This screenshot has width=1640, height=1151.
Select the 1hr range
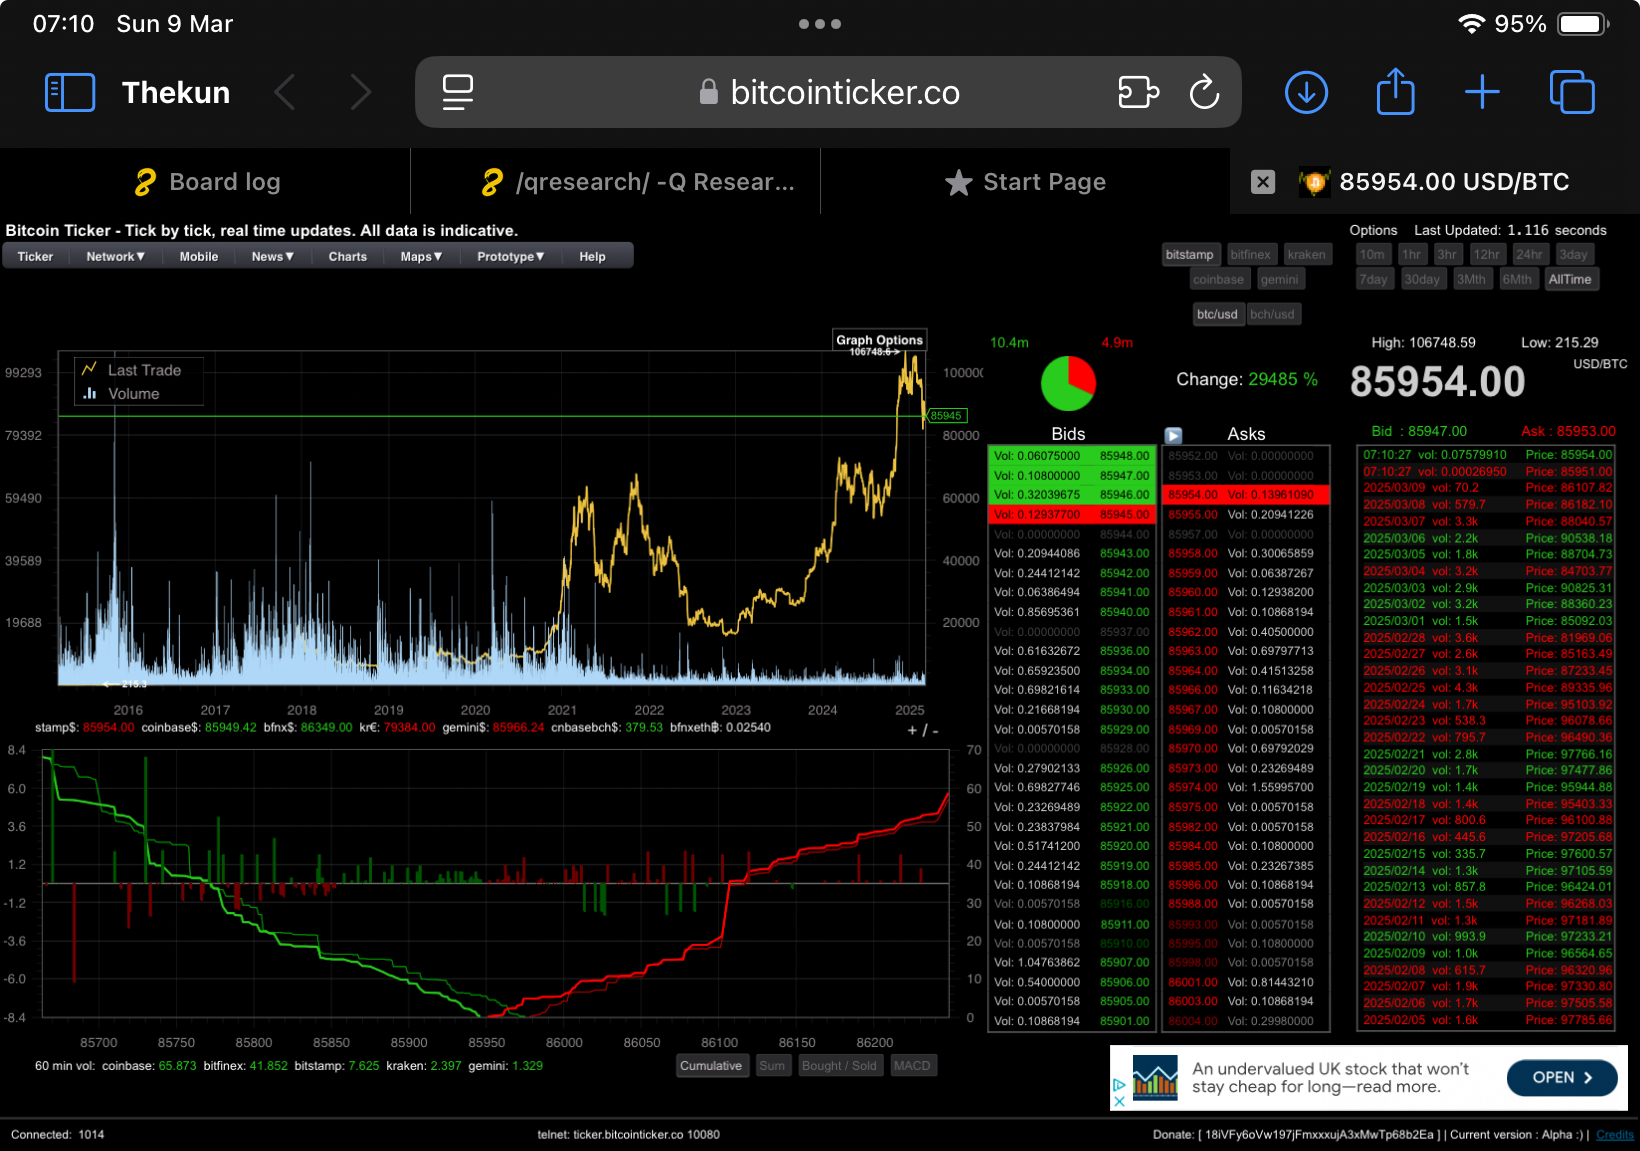tap(1411, 255)
